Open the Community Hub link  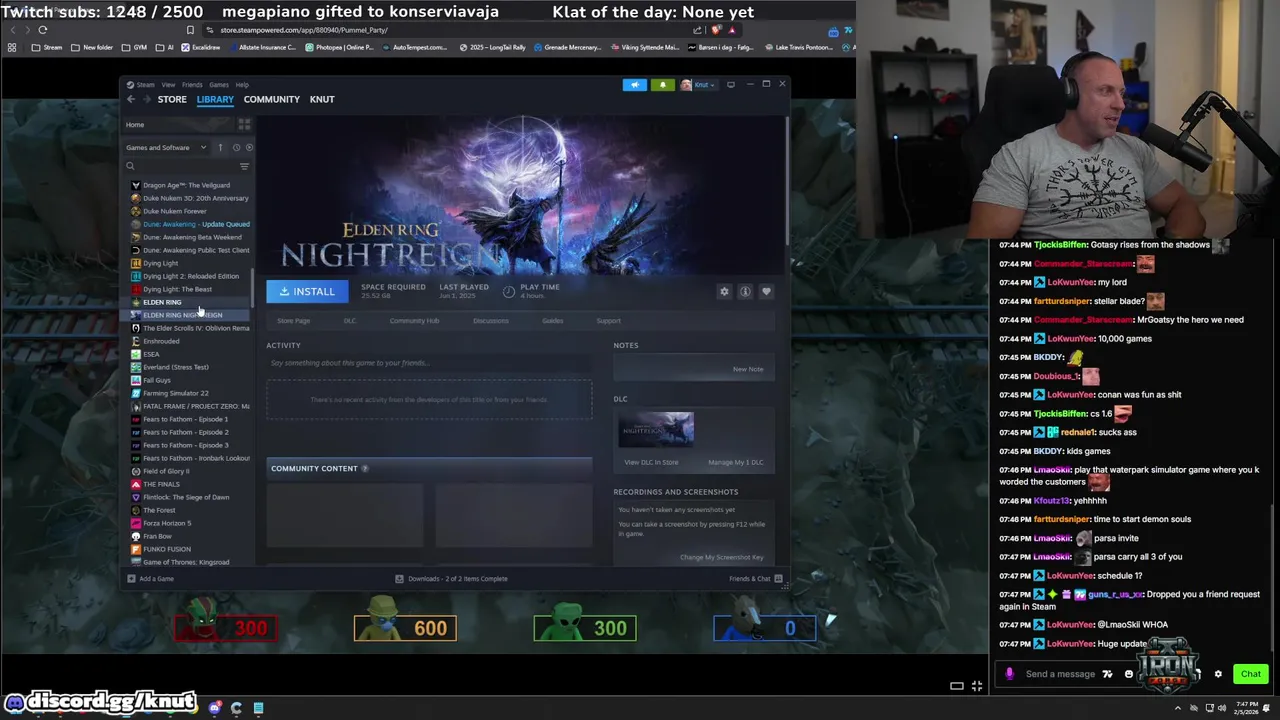[414, 321]
